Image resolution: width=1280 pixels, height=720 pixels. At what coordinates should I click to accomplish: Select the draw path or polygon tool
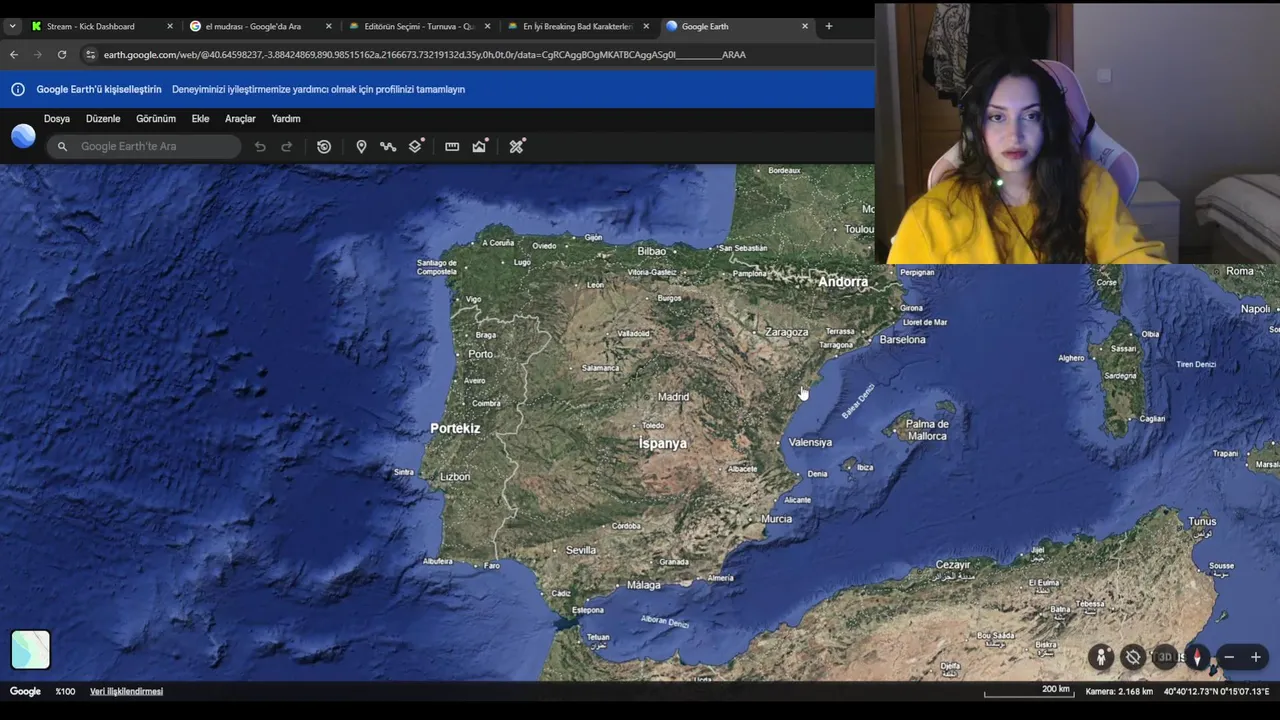click(x=388, y=146)
